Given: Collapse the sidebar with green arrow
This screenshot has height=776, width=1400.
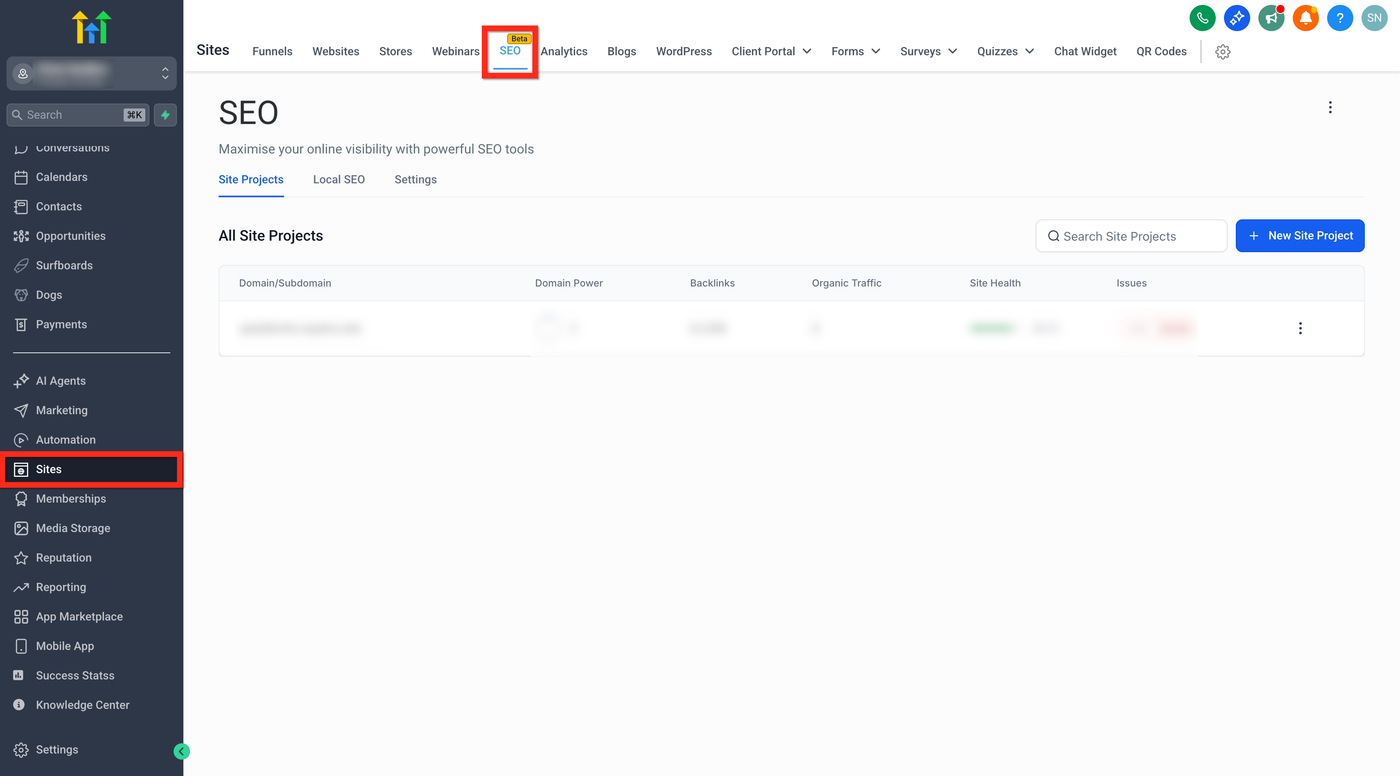Looking at the screenshot, I should 181,751.
